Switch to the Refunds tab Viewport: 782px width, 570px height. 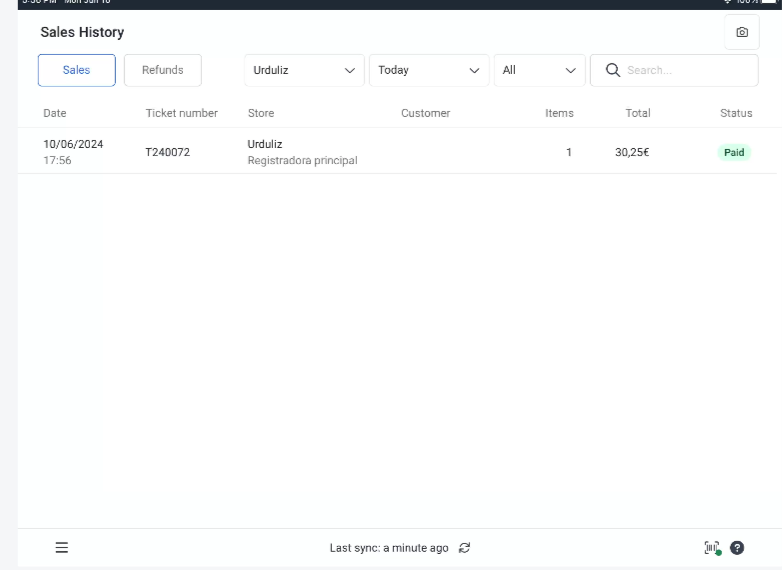click(163, 70)
